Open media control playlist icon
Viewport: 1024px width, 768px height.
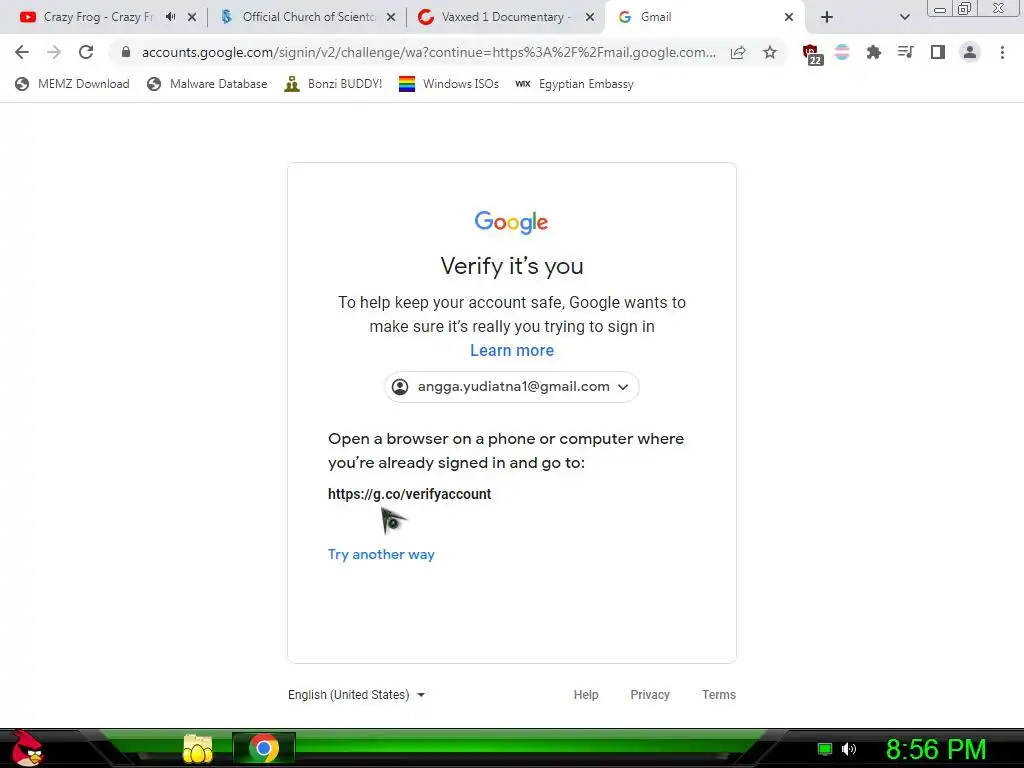[x=906, y=52]
